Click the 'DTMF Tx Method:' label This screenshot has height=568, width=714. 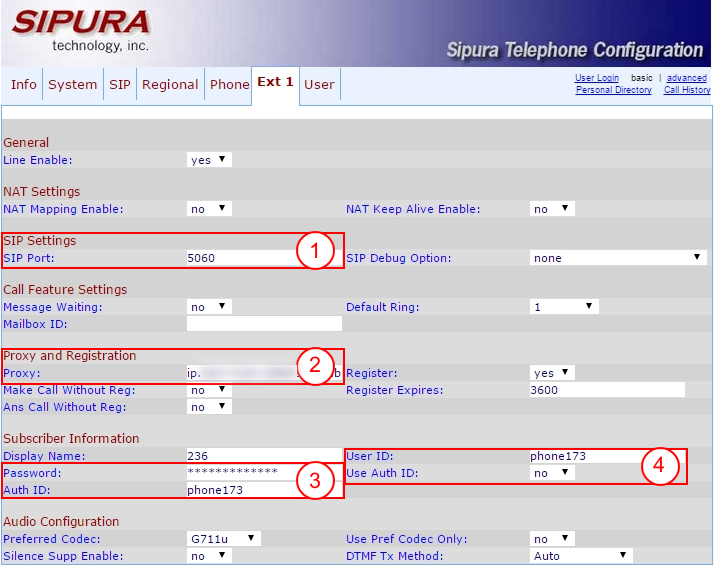click(x=394, y=556)
